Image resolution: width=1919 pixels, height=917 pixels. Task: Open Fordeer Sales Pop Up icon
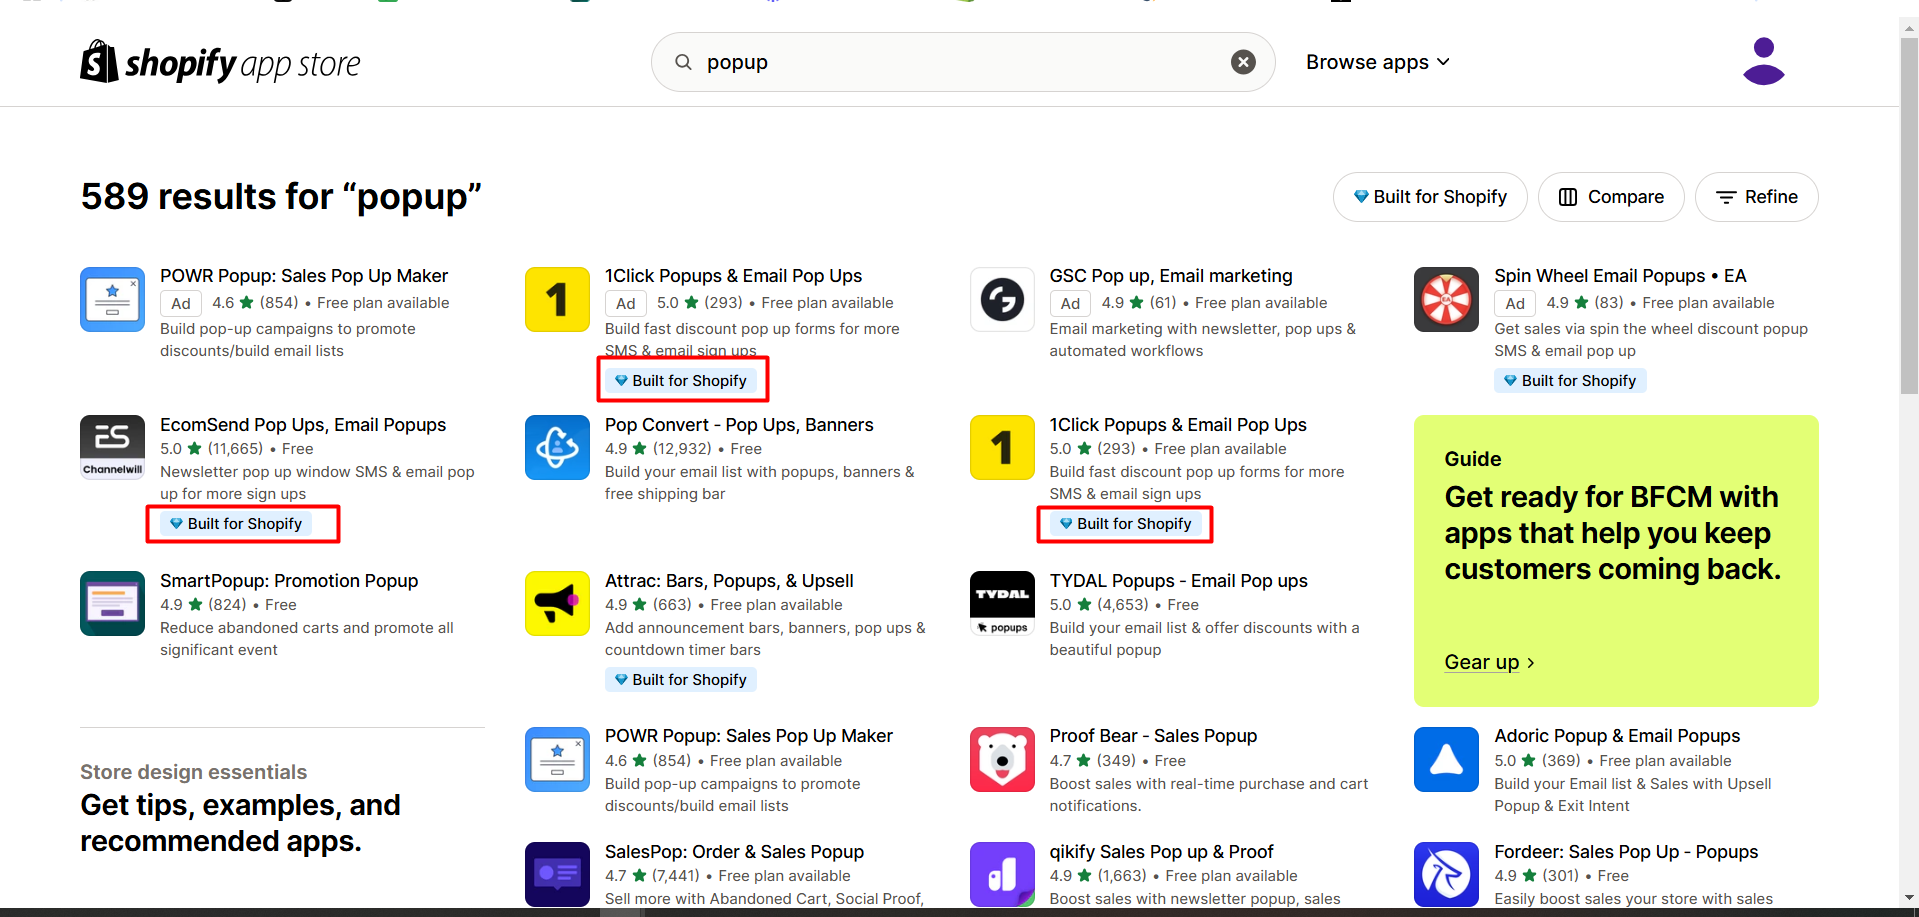pyautogui.click(x=1446, y=874)
